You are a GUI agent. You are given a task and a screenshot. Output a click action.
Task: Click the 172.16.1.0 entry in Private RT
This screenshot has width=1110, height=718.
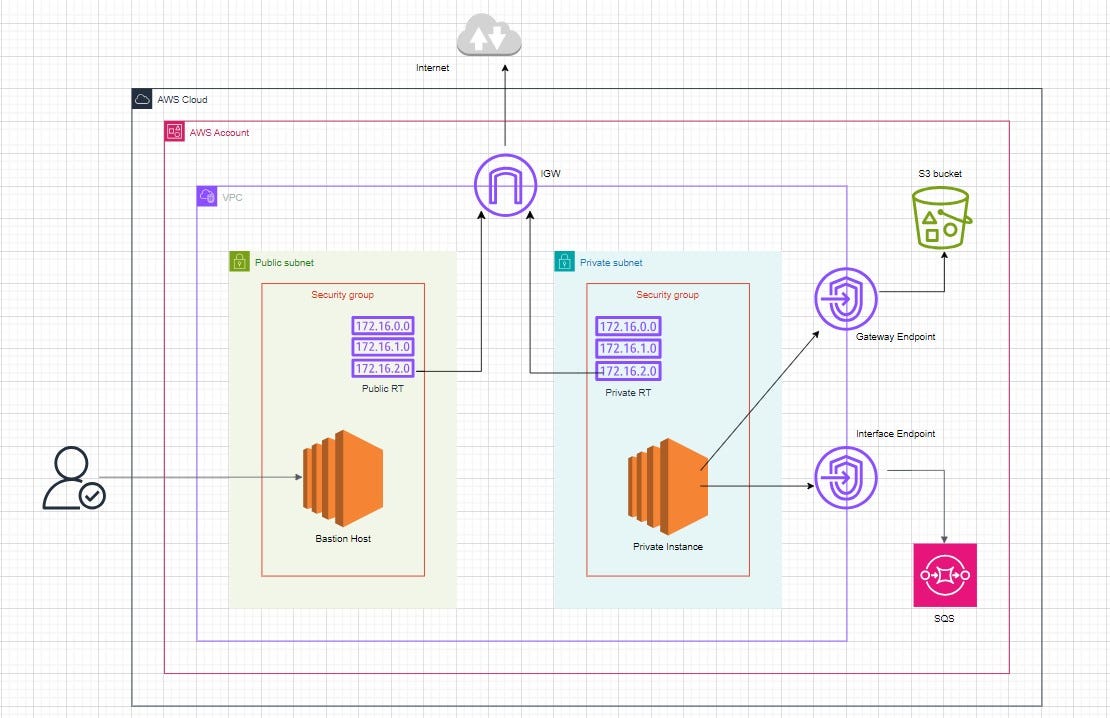pos(628,348)
